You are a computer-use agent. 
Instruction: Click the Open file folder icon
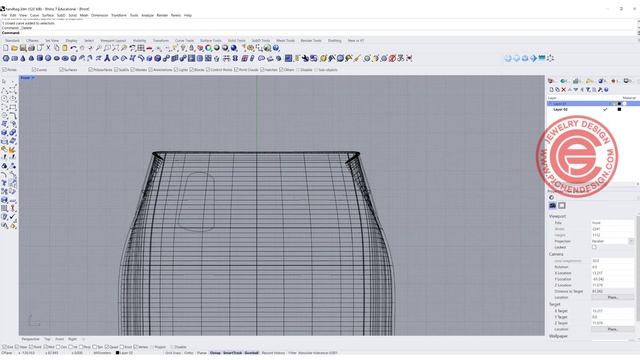tap(14, 48)
